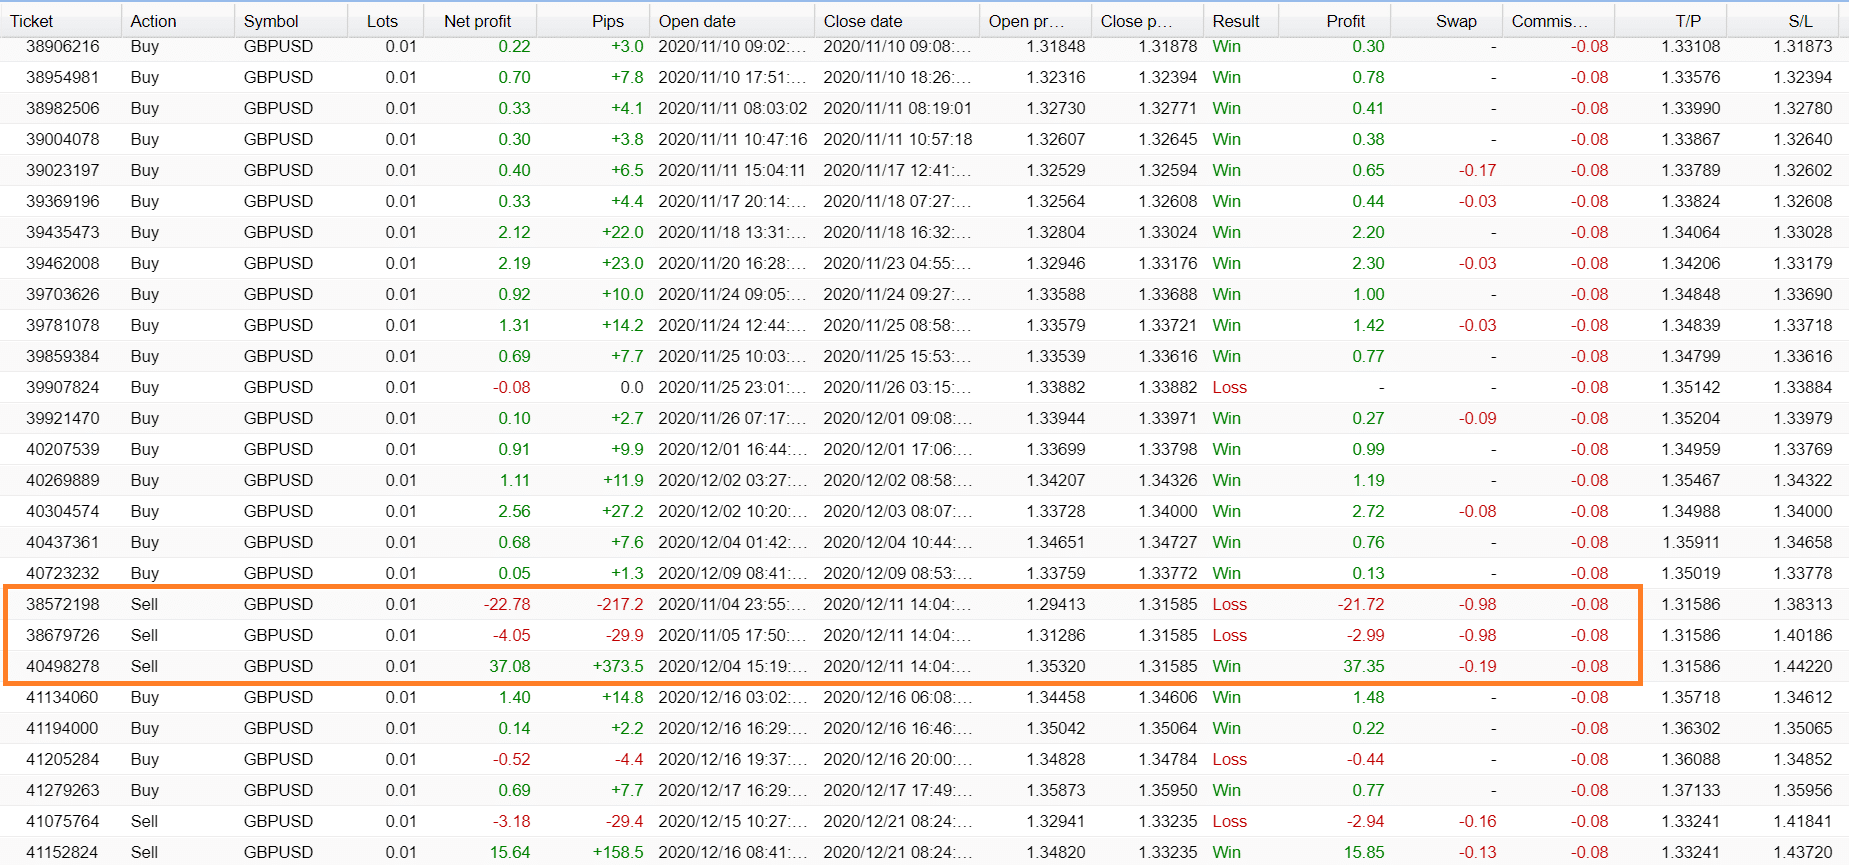Select Sell ticket 38572198
The image size is (1849, 865).
pyautogui.click(x=63, y=604)
